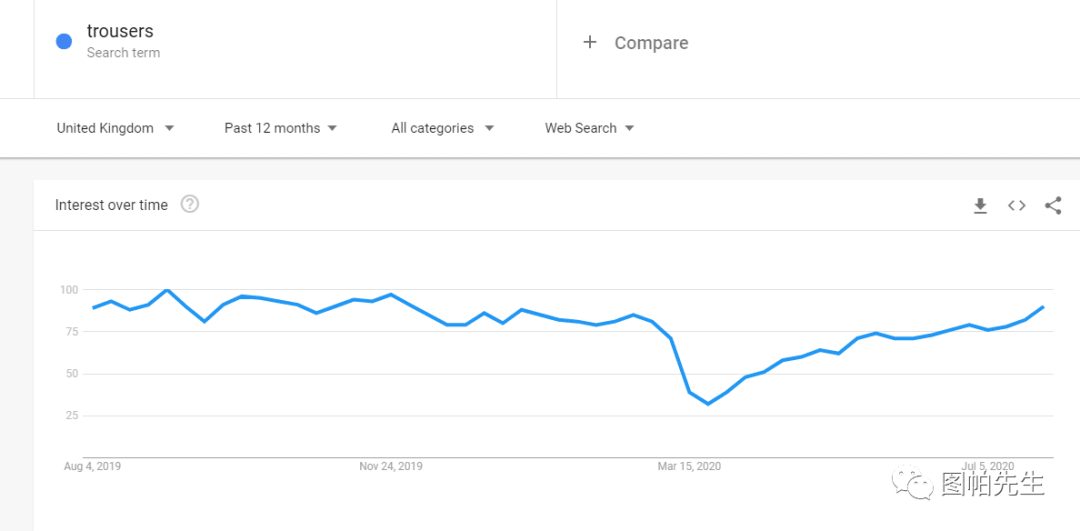Download the interest over time data
The height and width of the screenshot is (531, 1080).
point(980,205)
